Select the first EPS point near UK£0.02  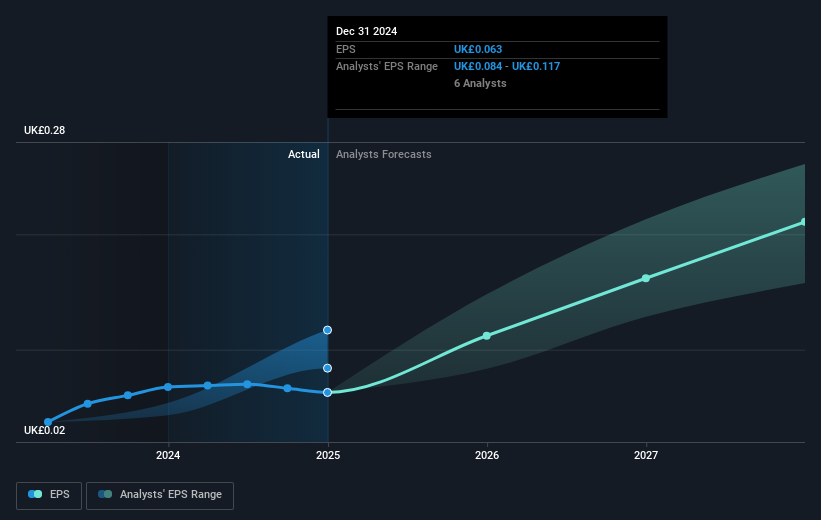48,422
